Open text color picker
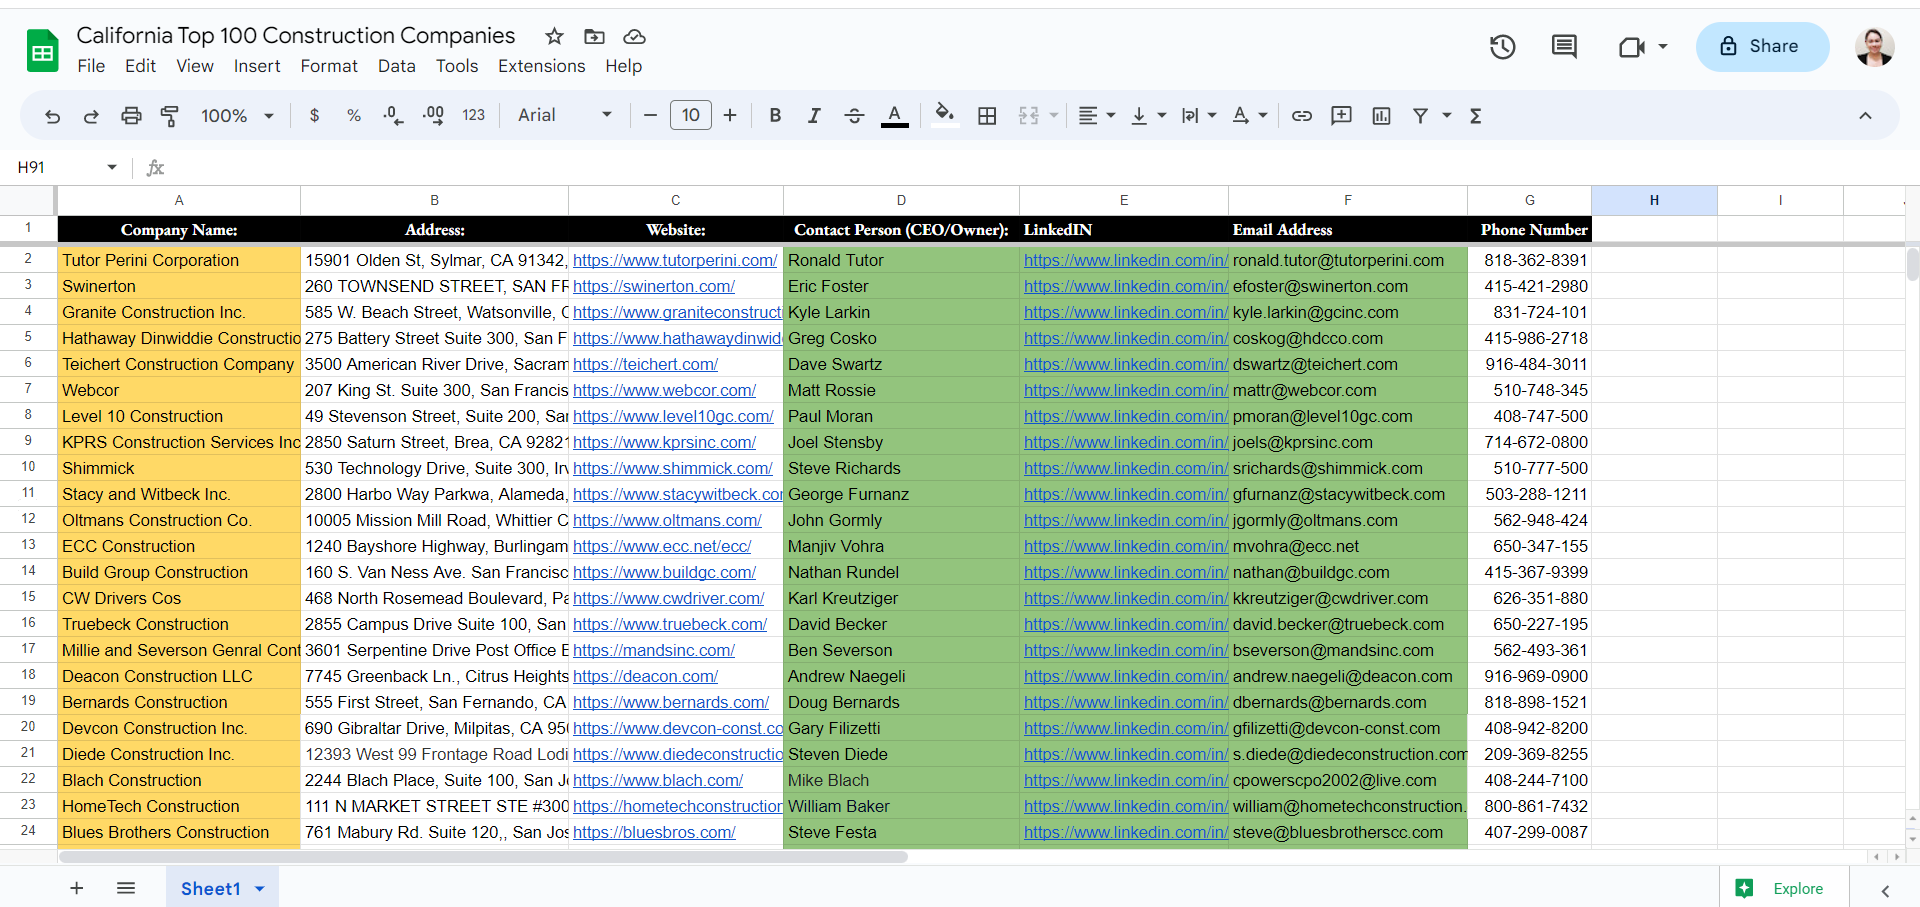Viewport: 1920px width, 907px height. [895, 116]
